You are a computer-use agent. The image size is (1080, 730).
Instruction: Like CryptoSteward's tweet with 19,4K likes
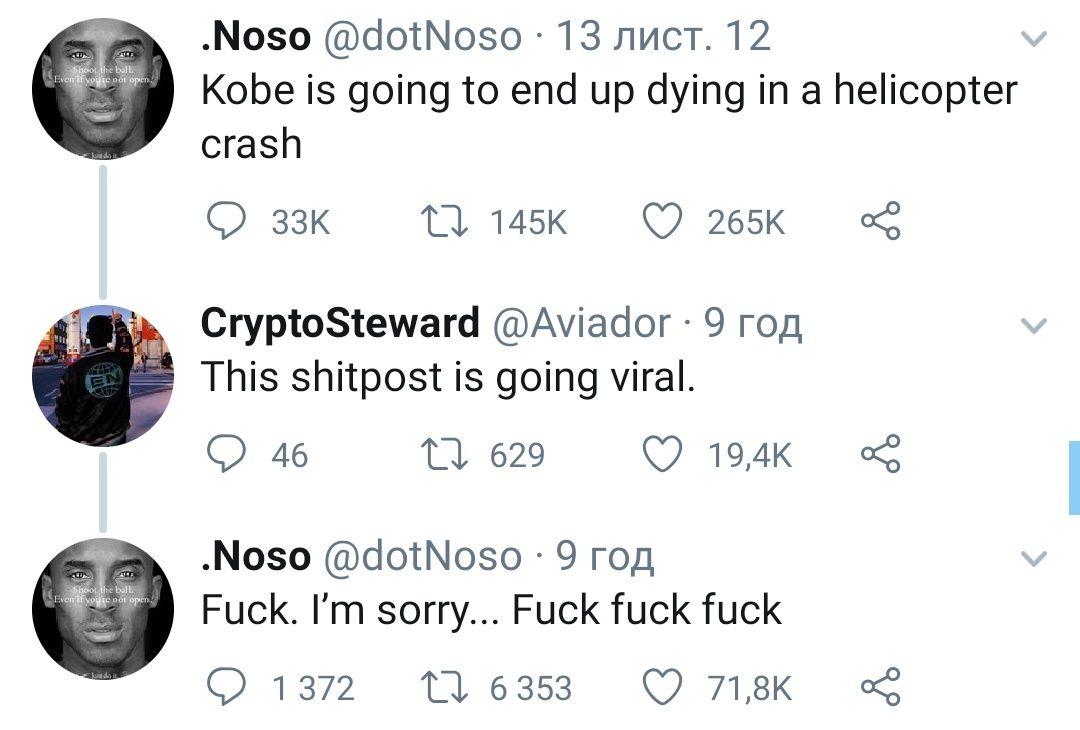[662, 454]
